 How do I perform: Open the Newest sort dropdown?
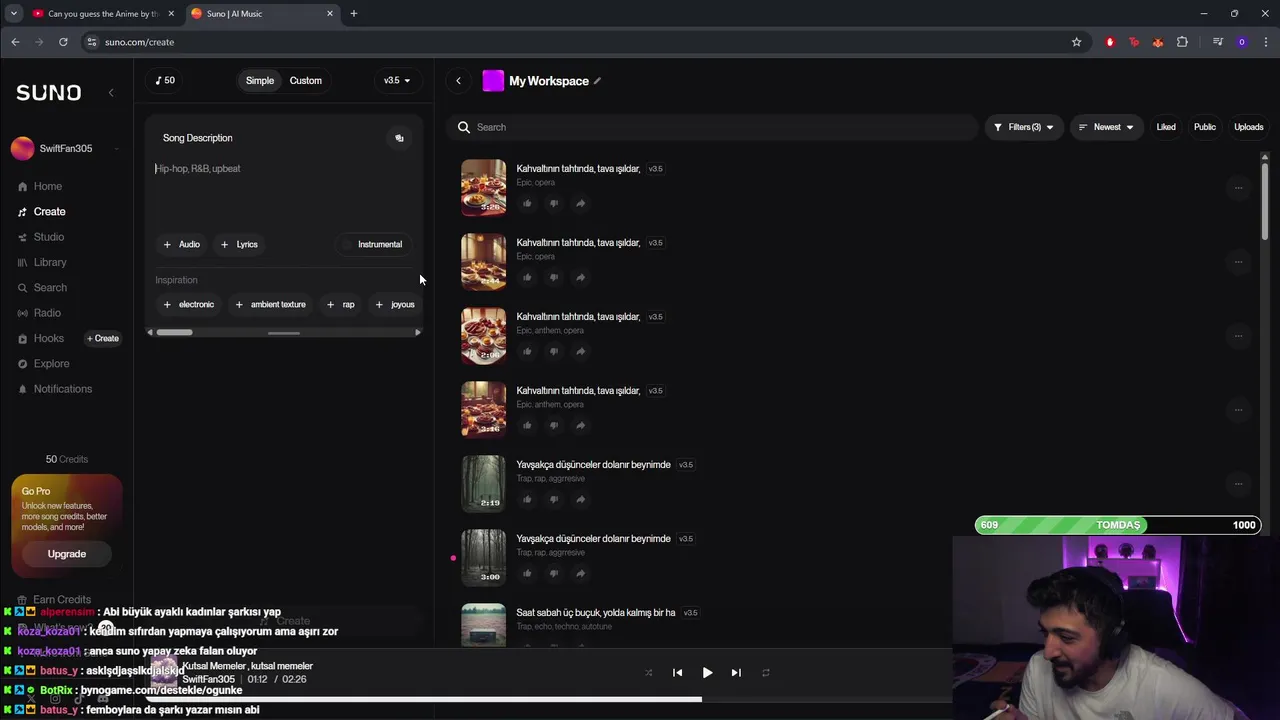click(1106, 127)
